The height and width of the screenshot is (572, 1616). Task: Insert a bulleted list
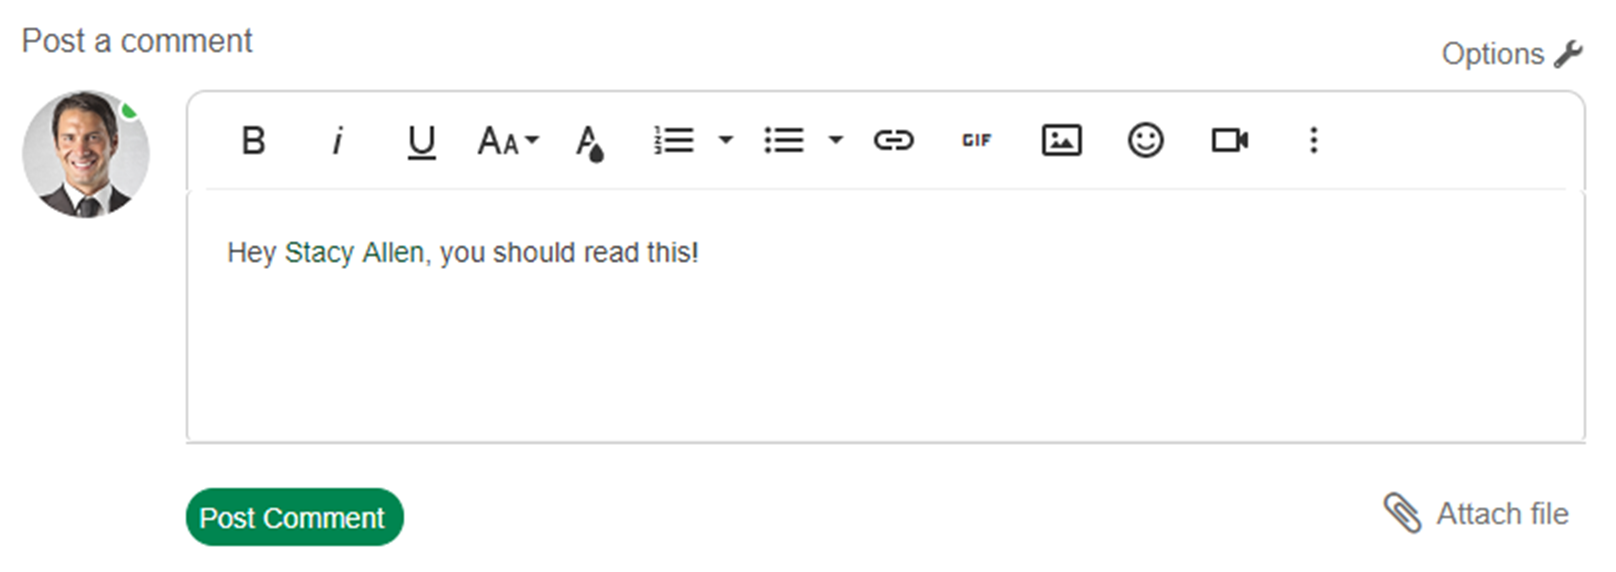pos(784,140)
